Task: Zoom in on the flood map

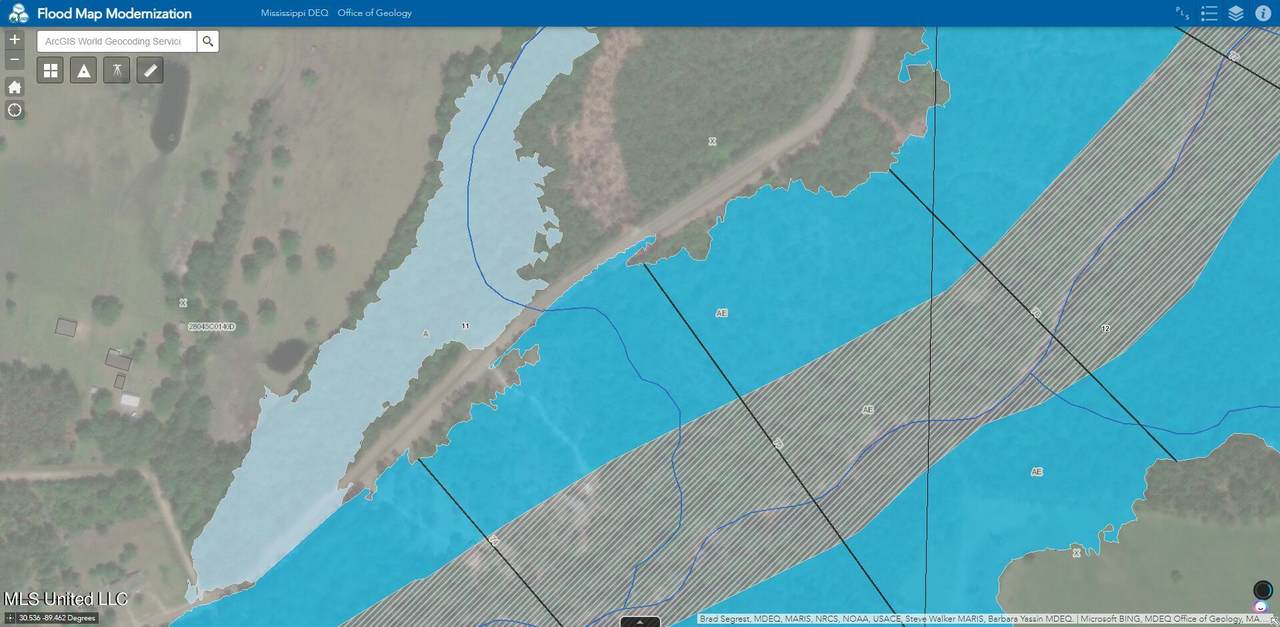Action: coord(14,40)
